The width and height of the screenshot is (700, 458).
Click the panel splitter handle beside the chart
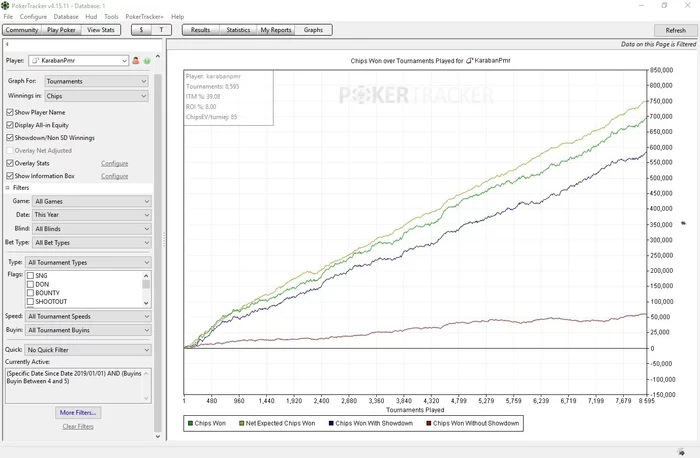point(164,240)
